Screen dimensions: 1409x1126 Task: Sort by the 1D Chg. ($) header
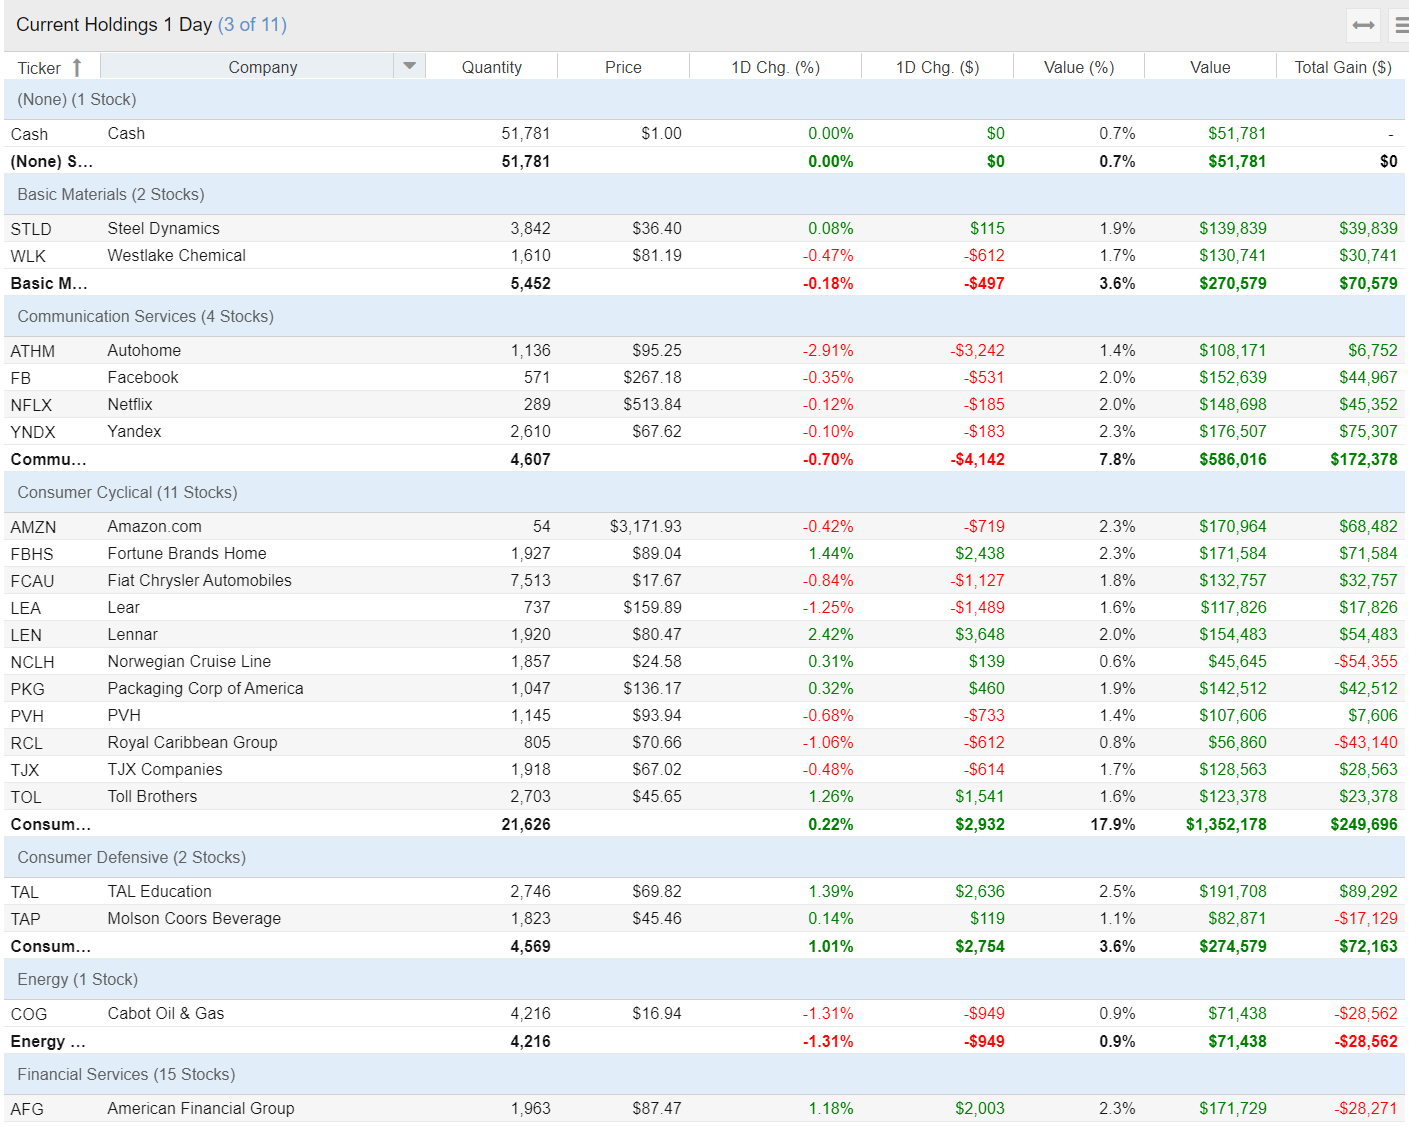[x=937, y=67]
